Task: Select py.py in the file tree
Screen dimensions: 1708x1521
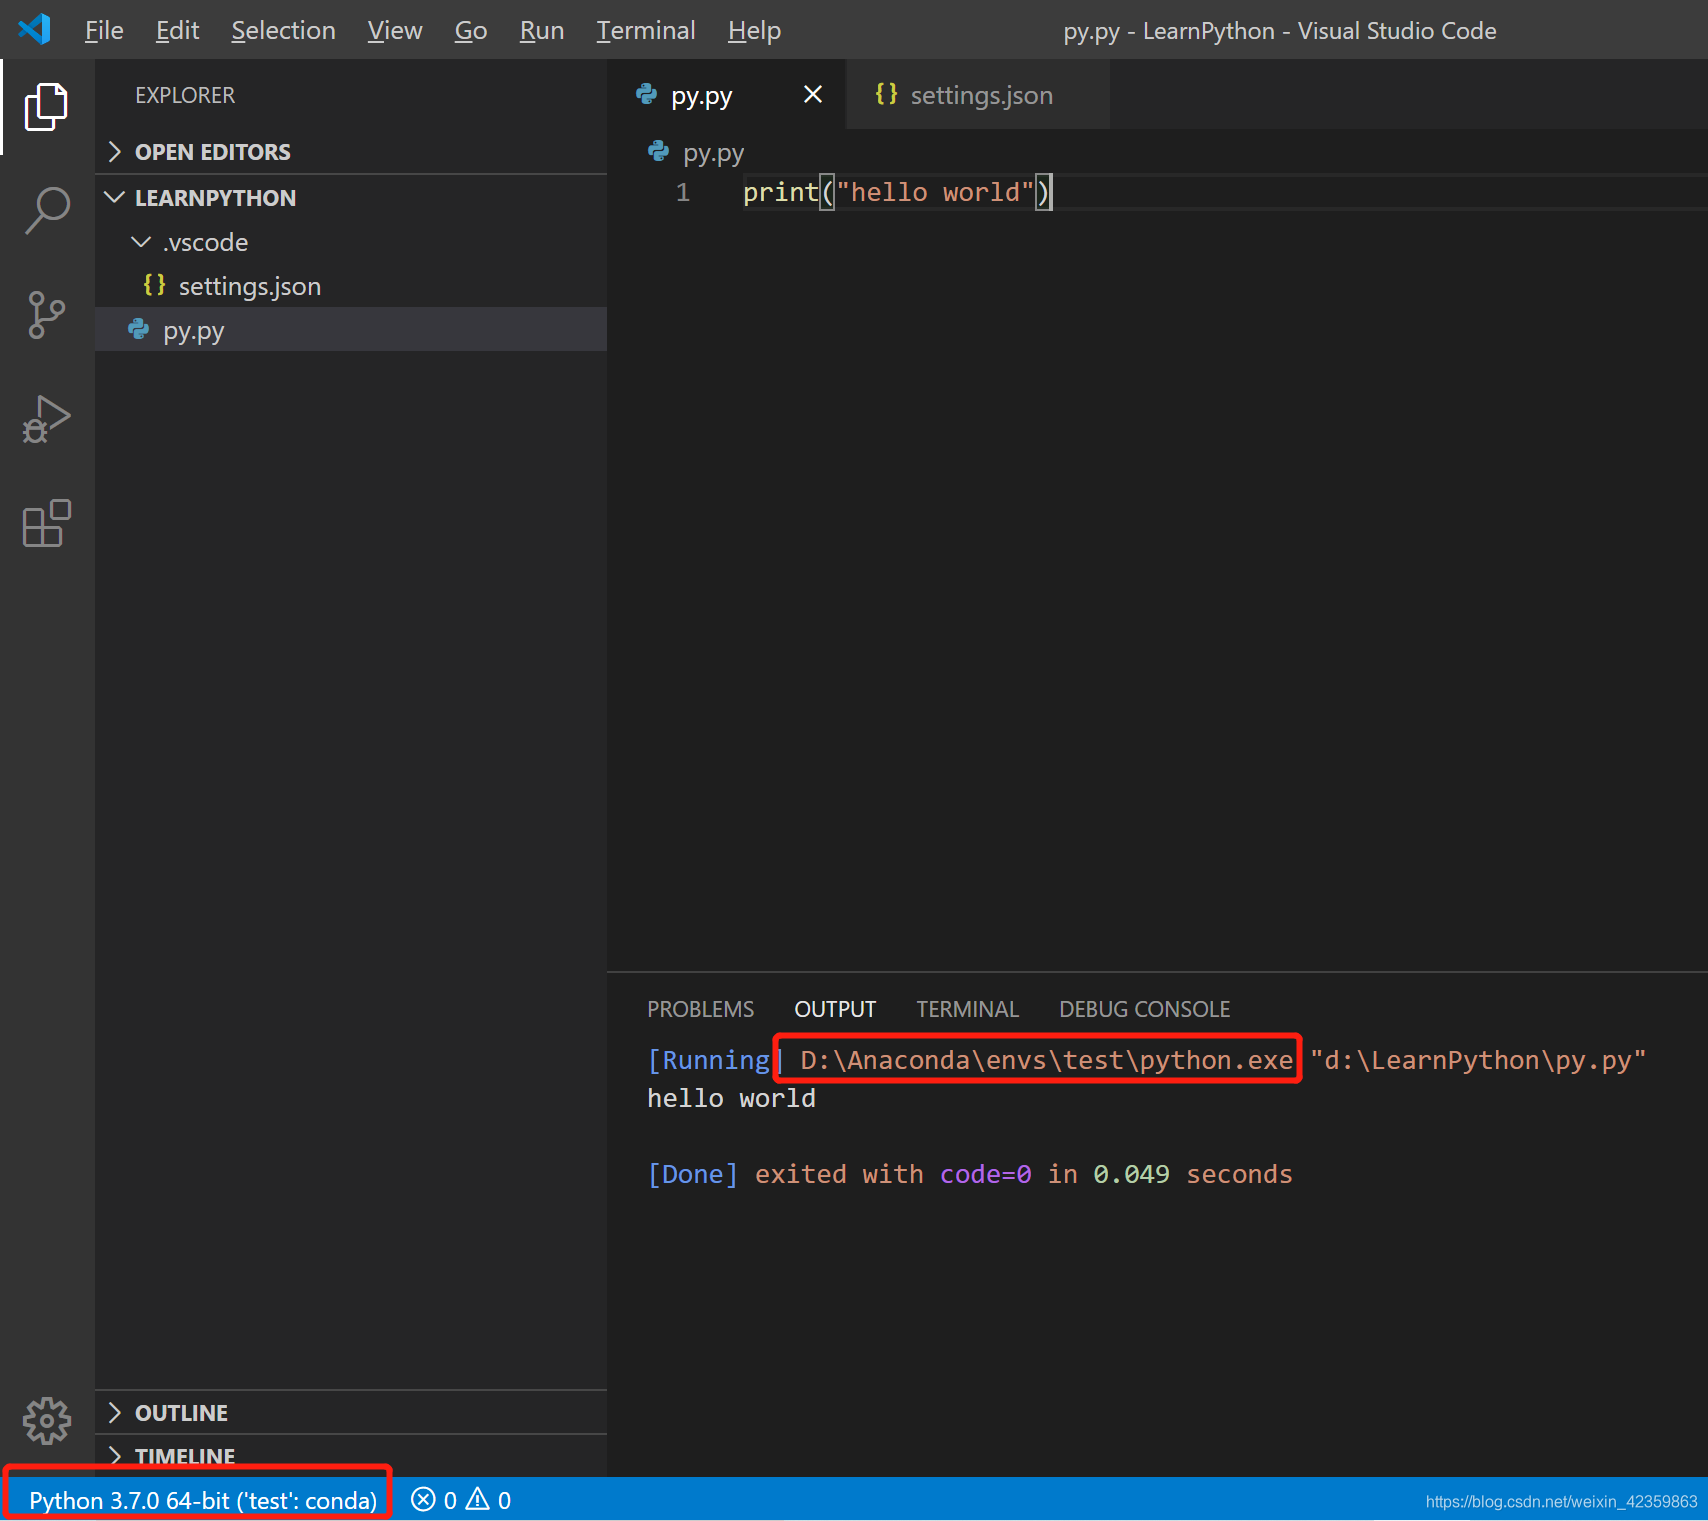Action: 351,330
